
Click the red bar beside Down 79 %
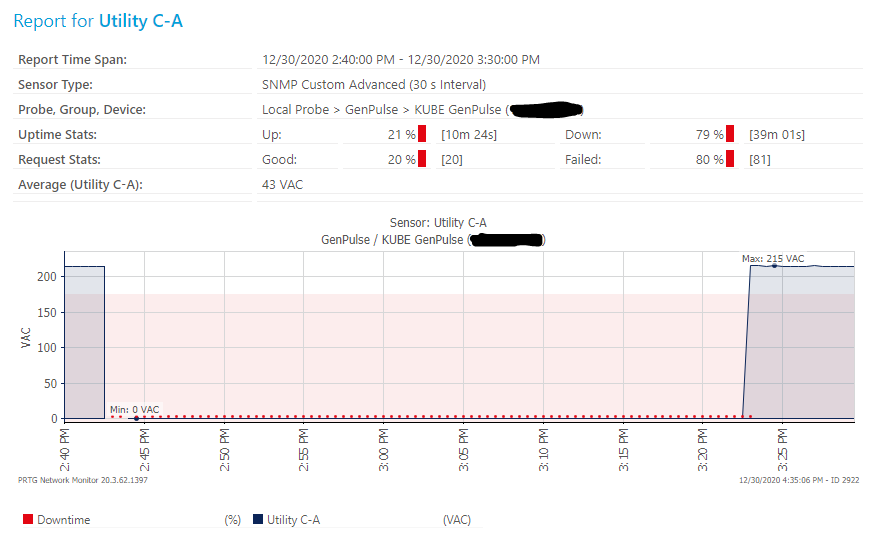coord(730,135)
